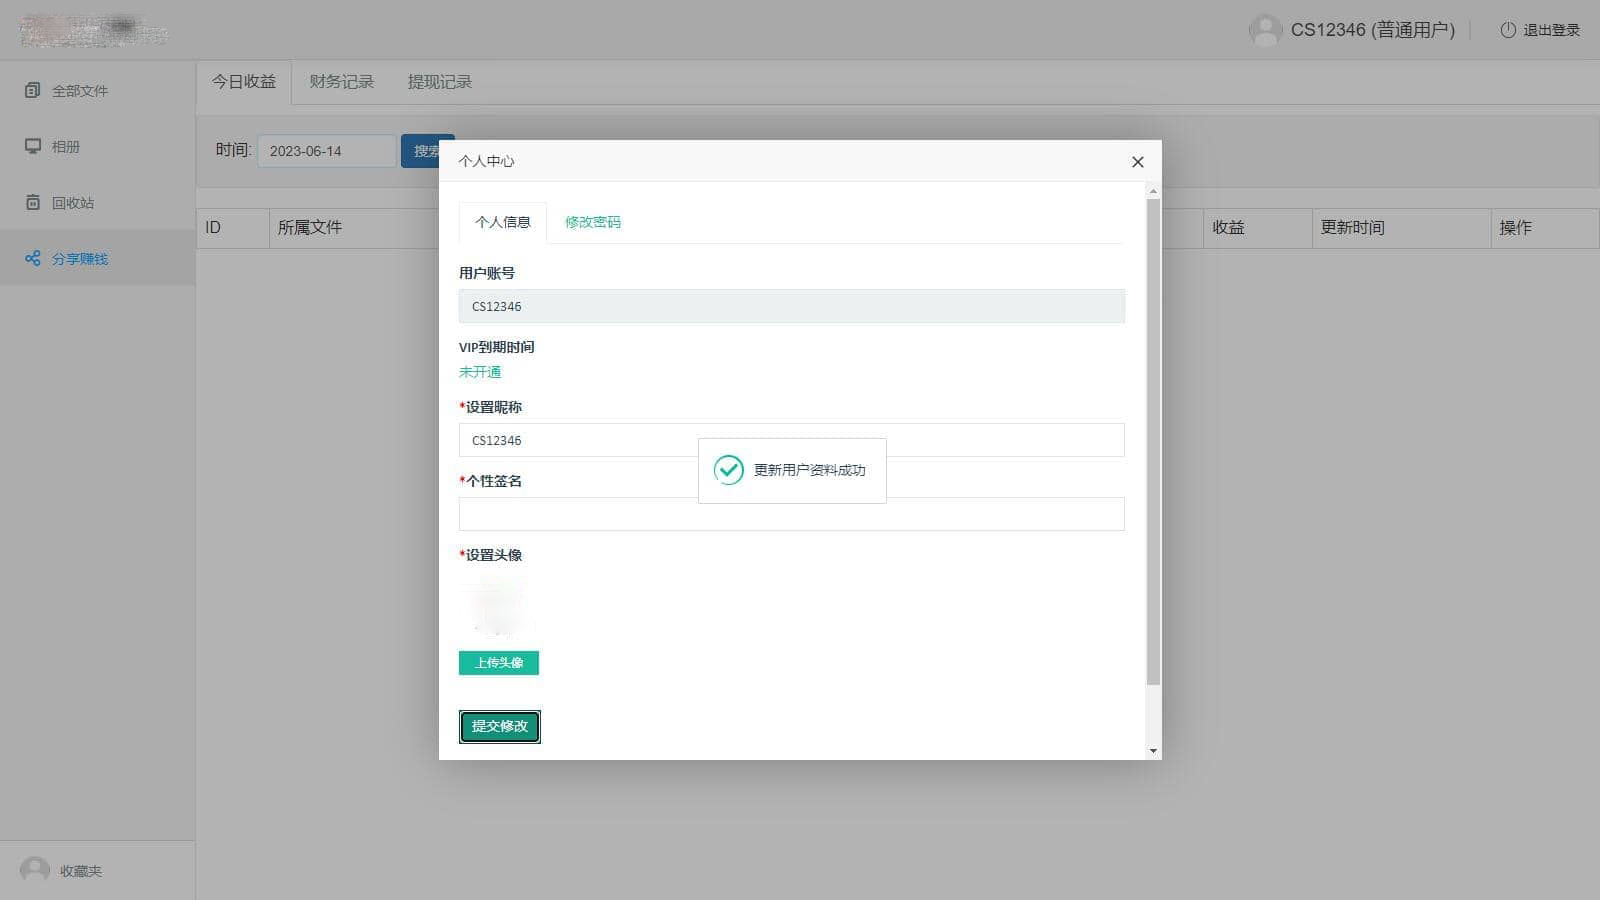Click the dialog scrollbar down arrow
Viewport: 1600px width, 900px height.
point(1153,751)
